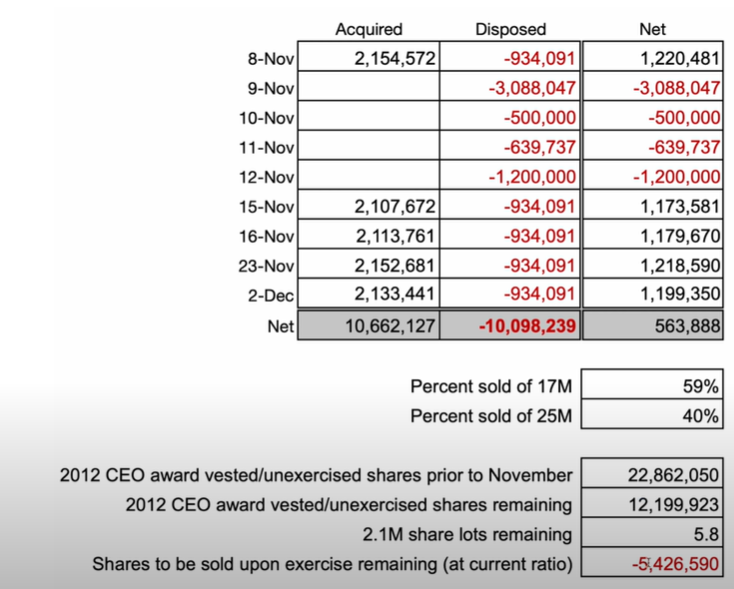Select the 22,862,050 vested shares cell

tap(652, 475)
